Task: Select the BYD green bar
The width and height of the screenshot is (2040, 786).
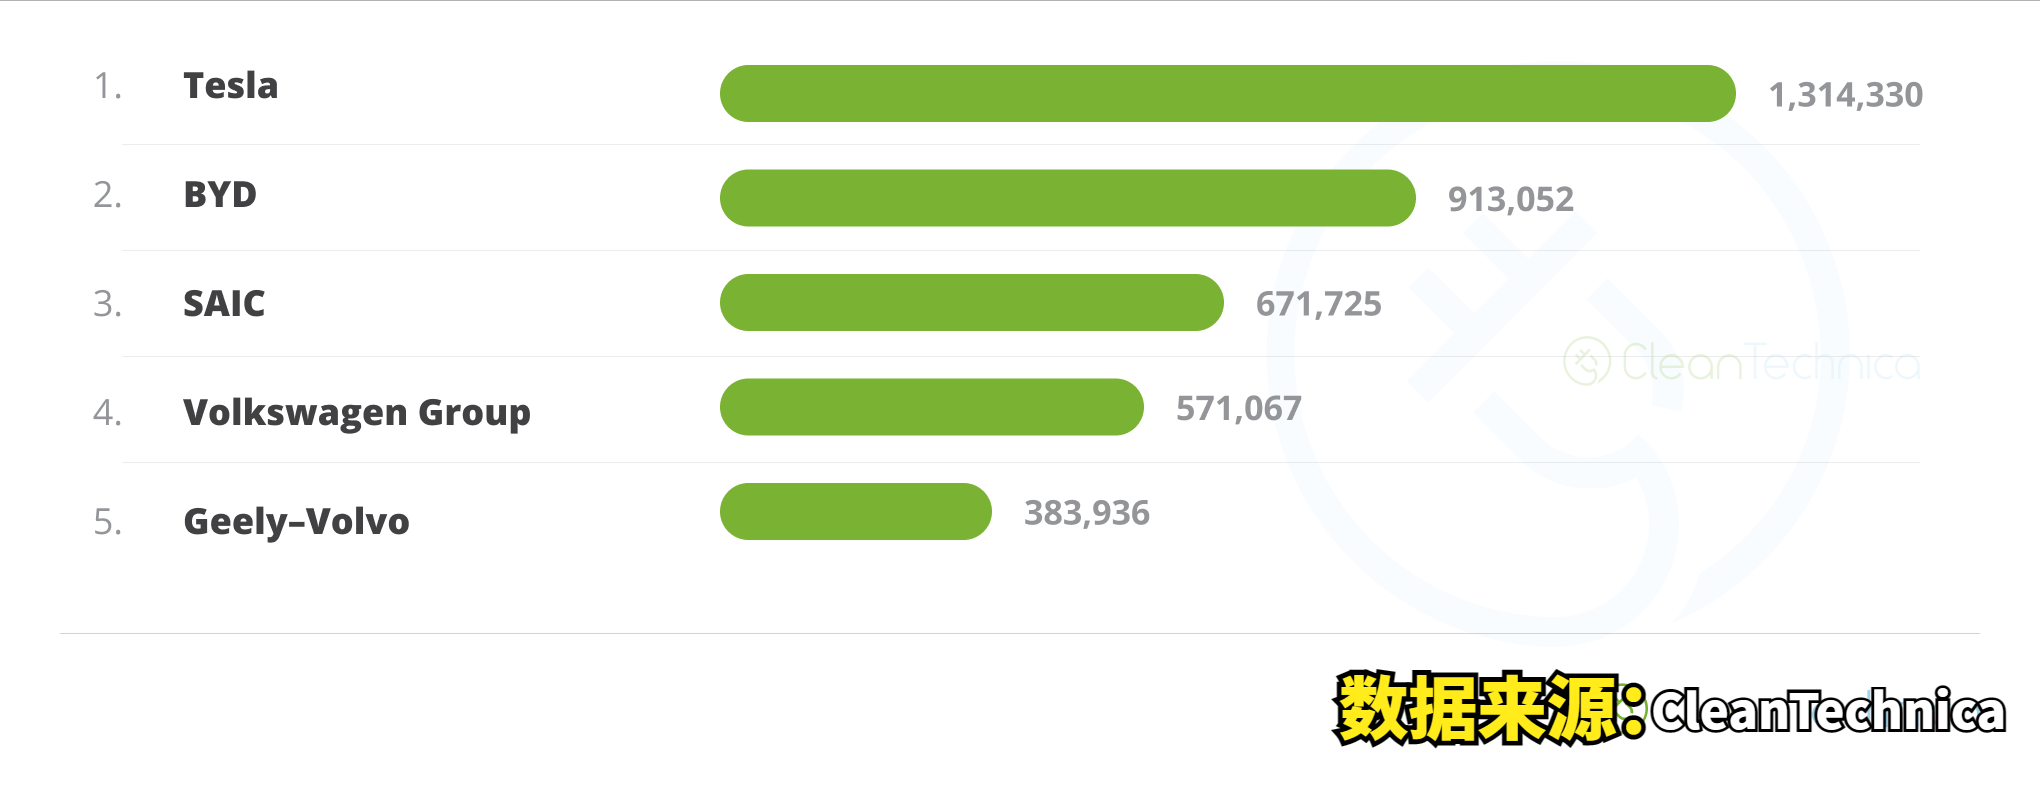Action: [1068, 198]
